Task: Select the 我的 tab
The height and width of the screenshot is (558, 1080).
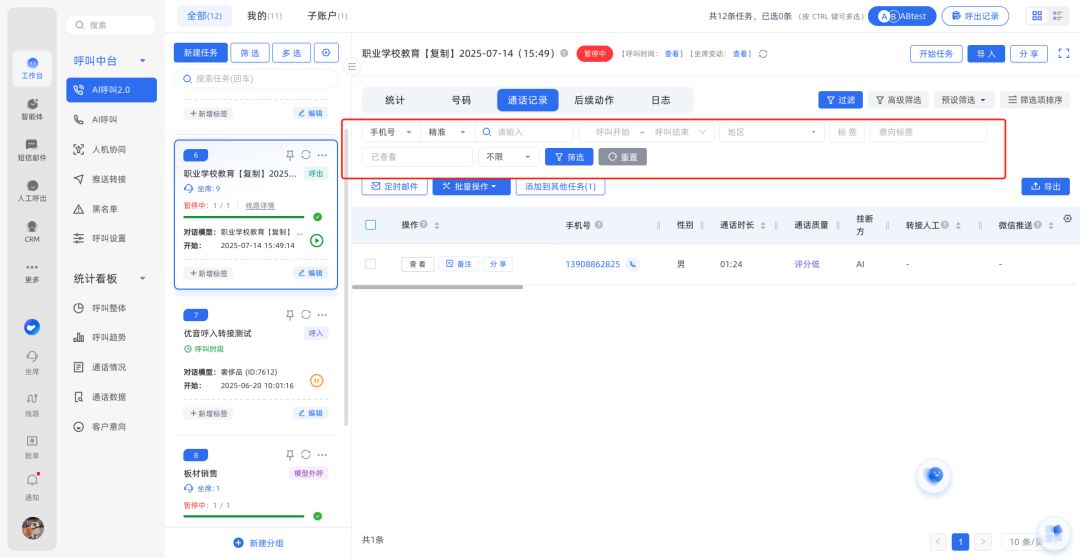Action: (263, 16)
